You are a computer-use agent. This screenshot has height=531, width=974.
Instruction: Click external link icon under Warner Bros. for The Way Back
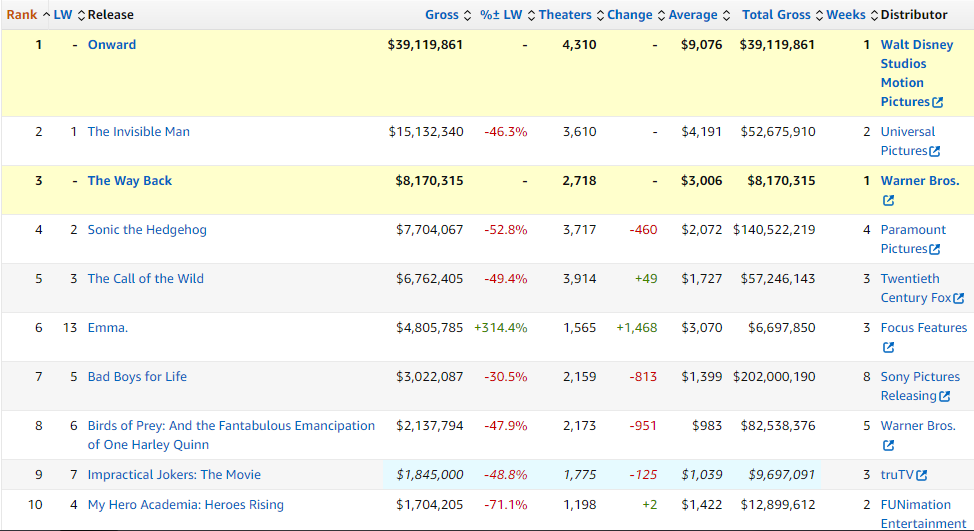tap(888, 201)
